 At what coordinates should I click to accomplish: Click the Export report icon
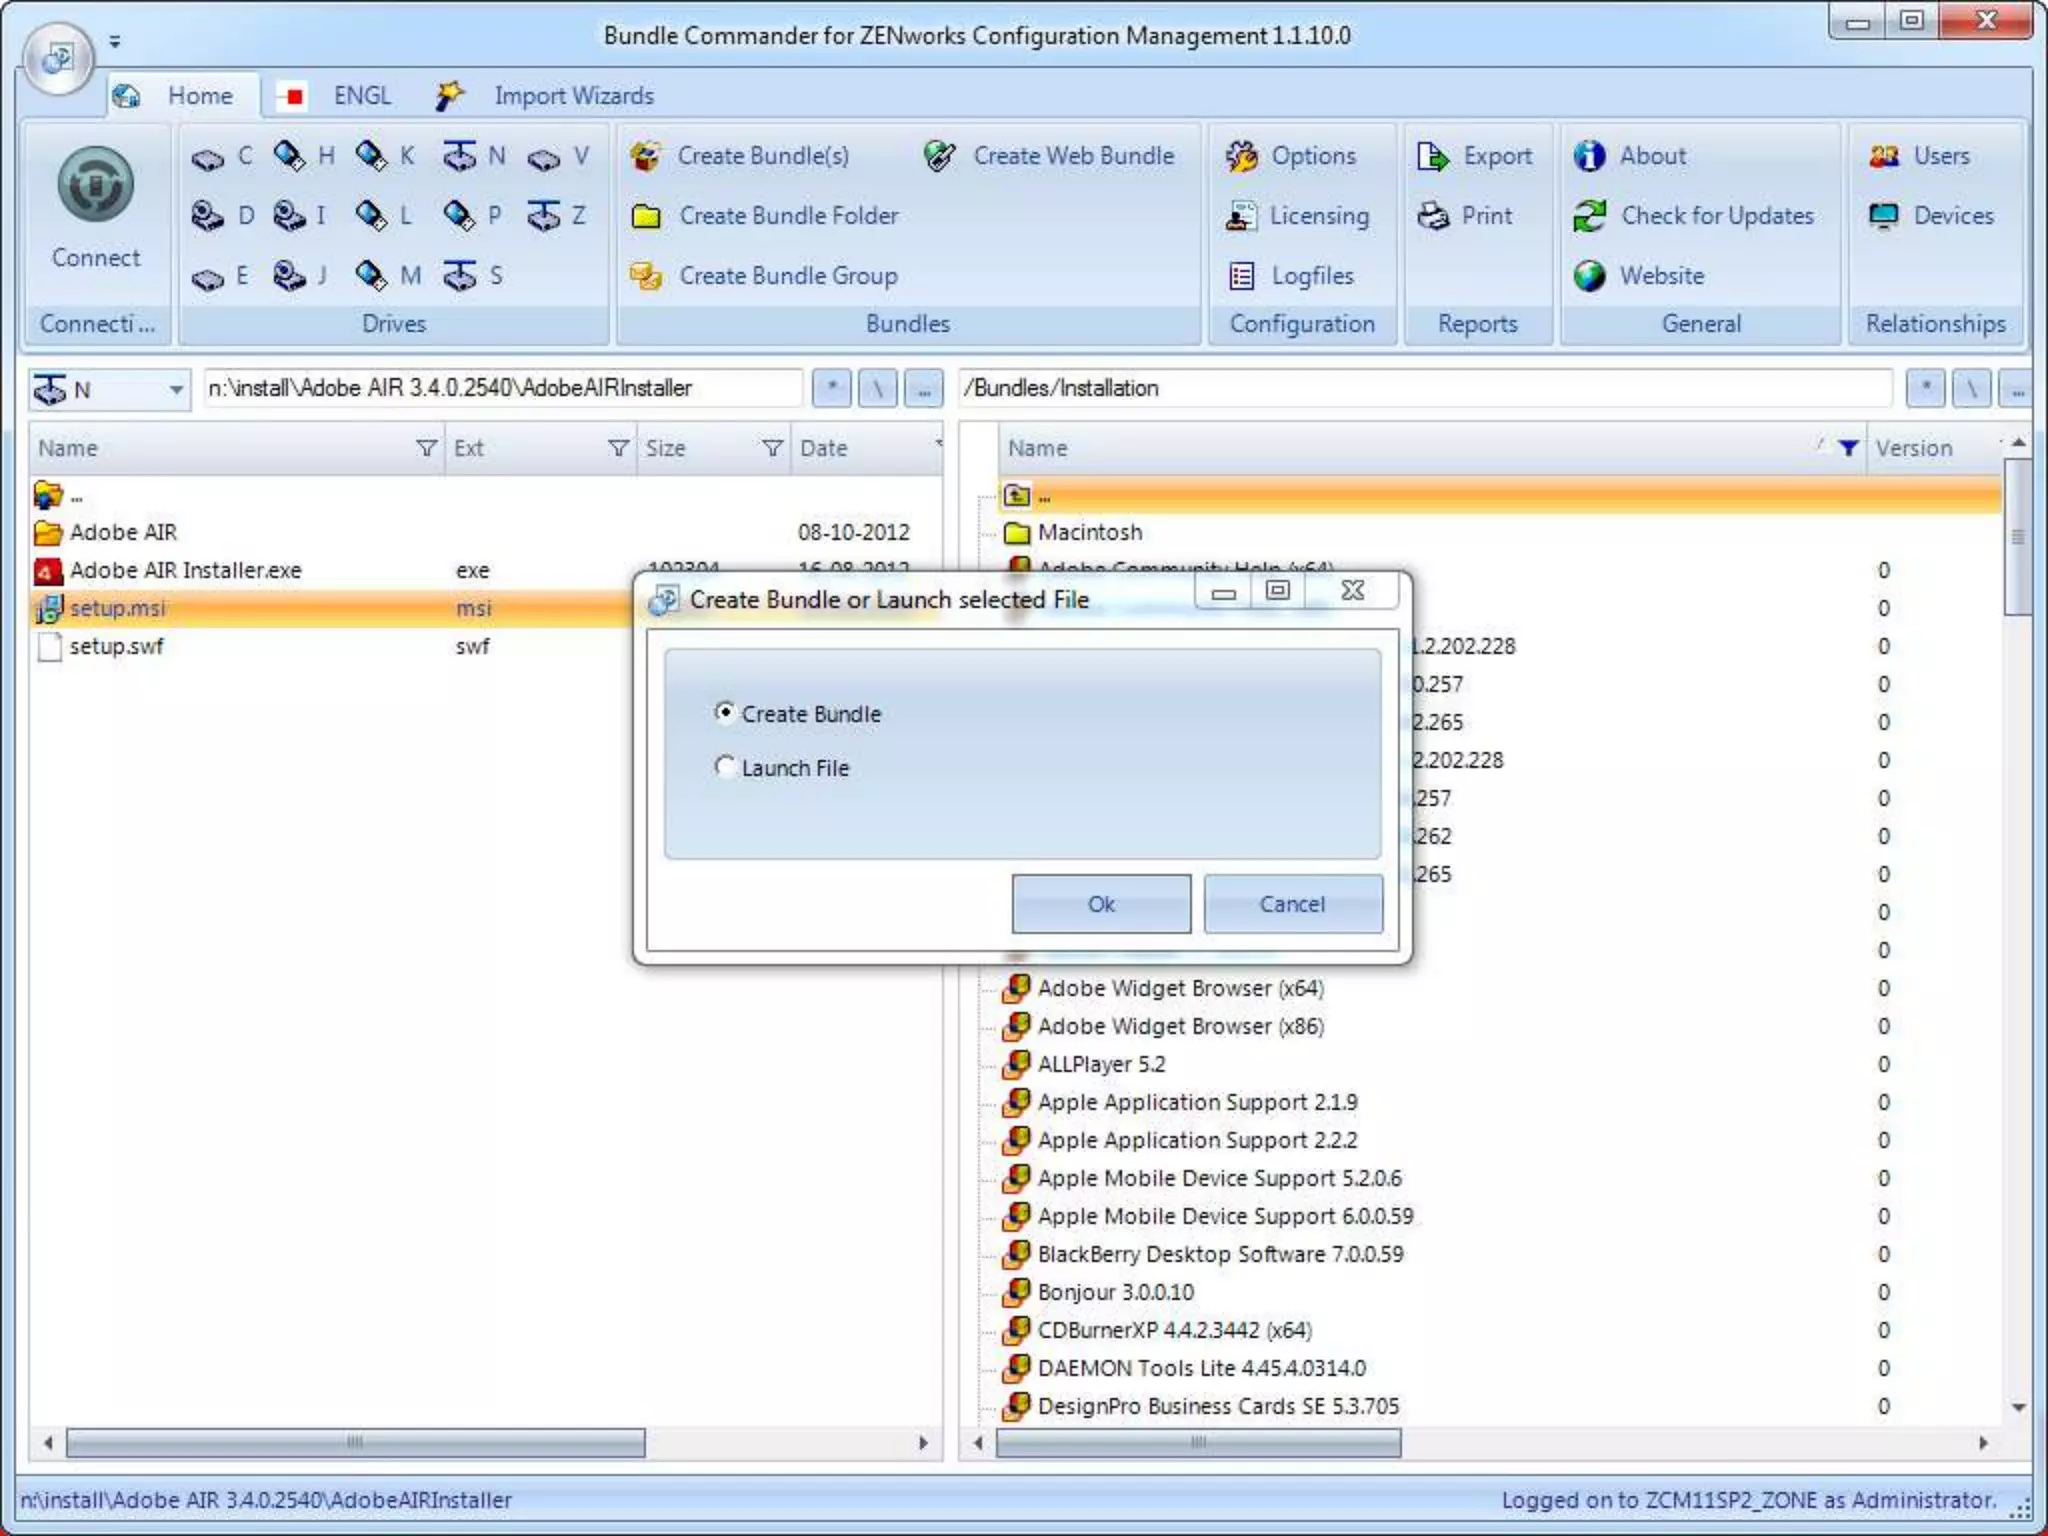[x=1433, y=156]
